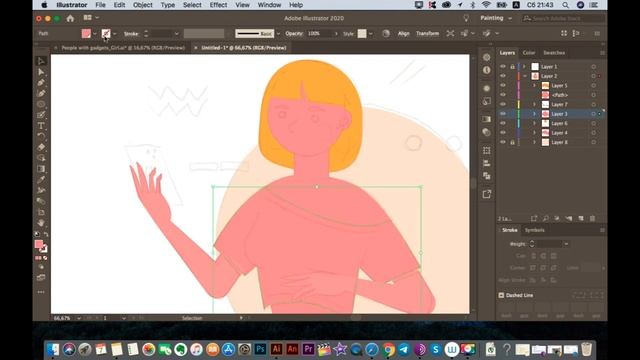The height and width of the screenshot is (360, 640).
Task: Click Fill swatch at toolbar bottom
Action: tap(39, 244)
